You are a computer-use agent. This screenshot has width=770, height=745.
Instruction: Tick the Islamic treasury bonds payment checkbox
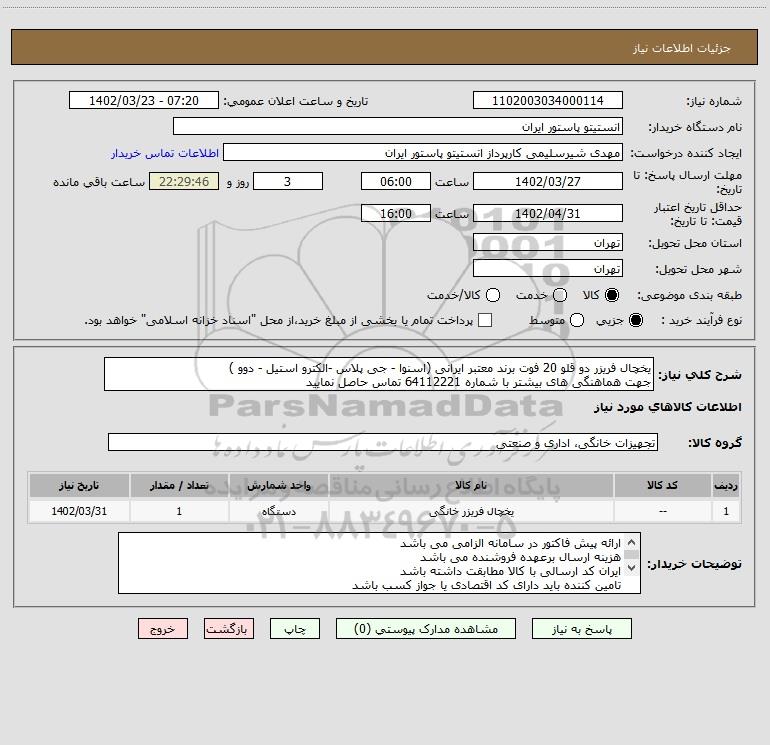(485, 320)
